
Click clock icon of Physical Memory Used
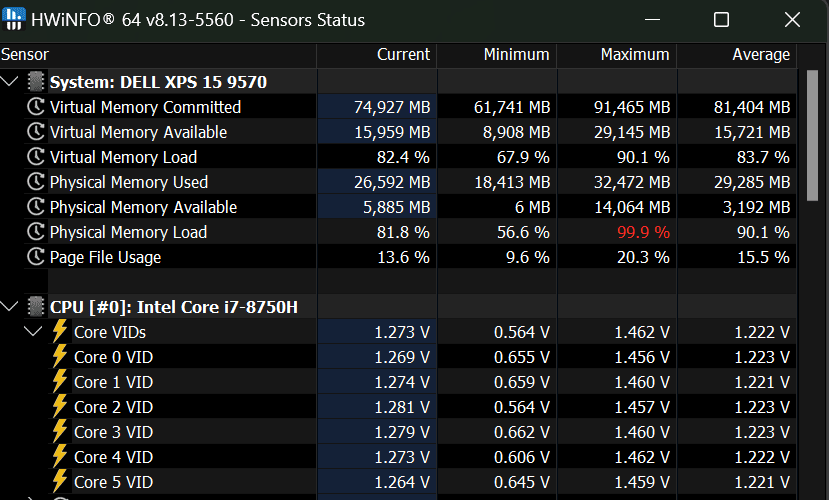point(36,182)
